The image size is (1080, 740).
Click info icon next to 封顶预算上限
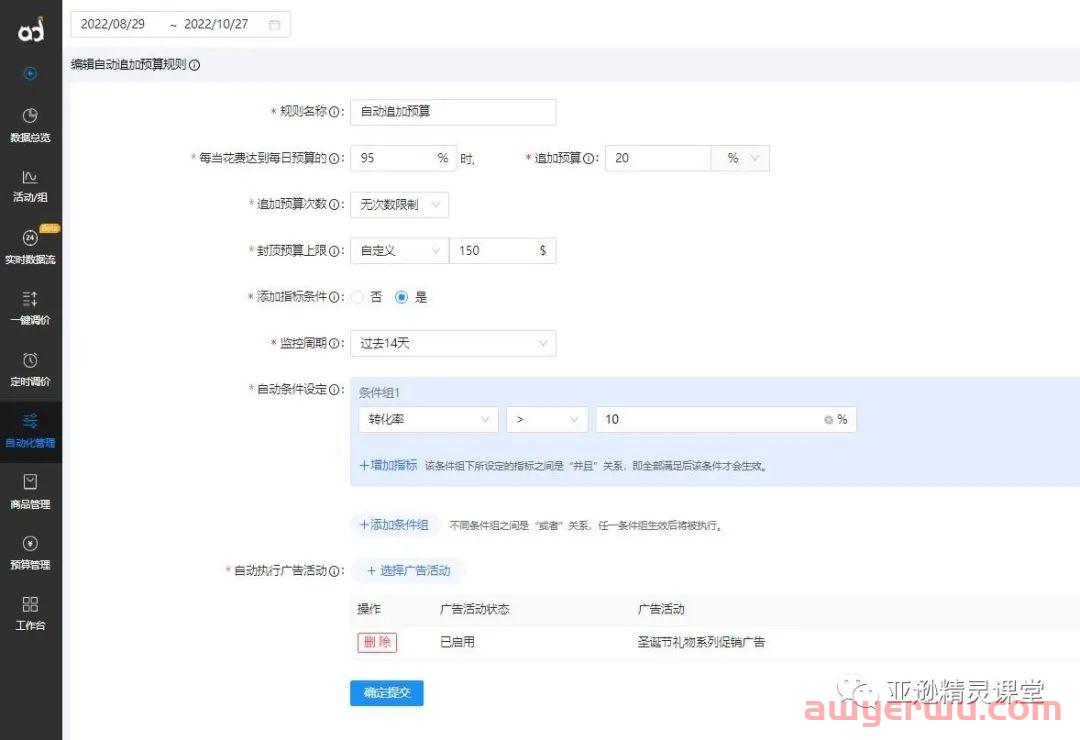334,251
